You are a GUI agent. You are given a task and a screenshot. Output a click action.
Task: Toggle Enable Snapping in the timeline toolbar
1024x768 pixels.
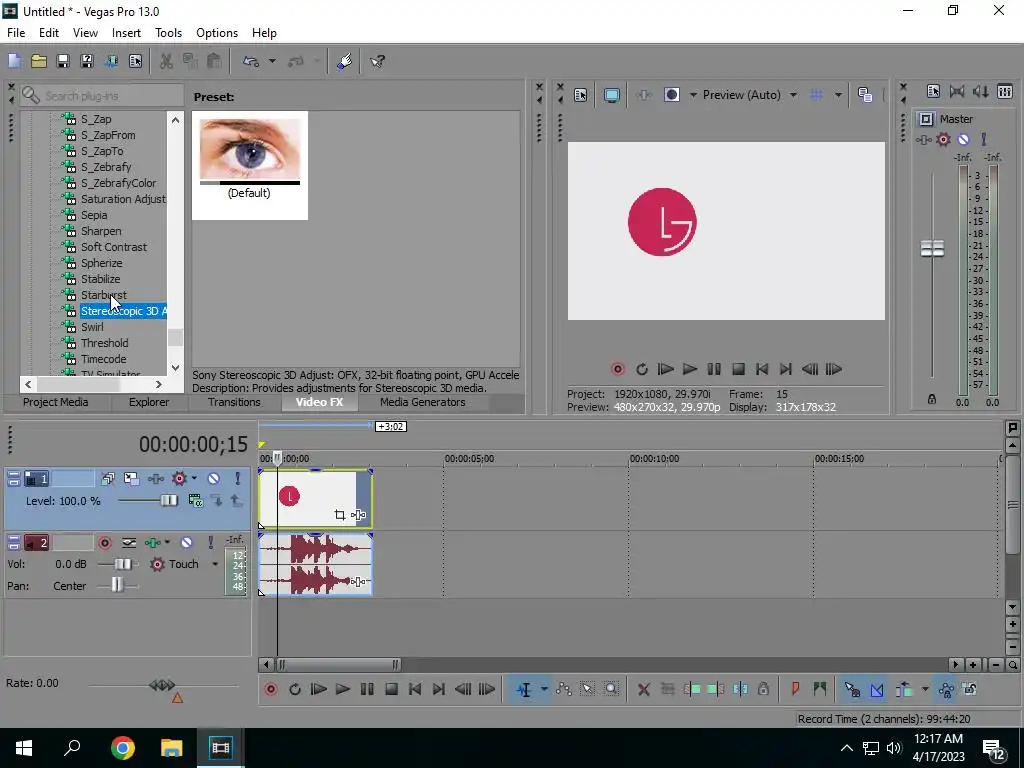coord(852,689)
